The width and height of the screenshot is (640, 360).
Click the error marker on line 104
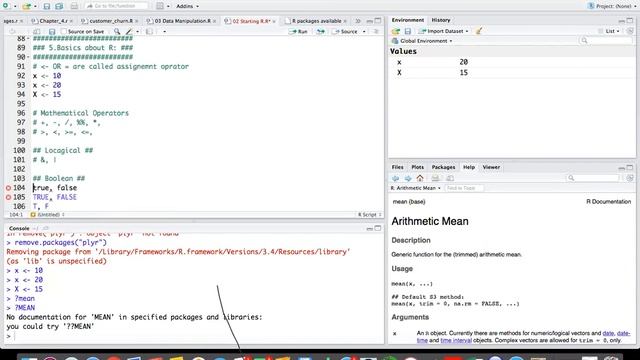(x=8, y=188)
